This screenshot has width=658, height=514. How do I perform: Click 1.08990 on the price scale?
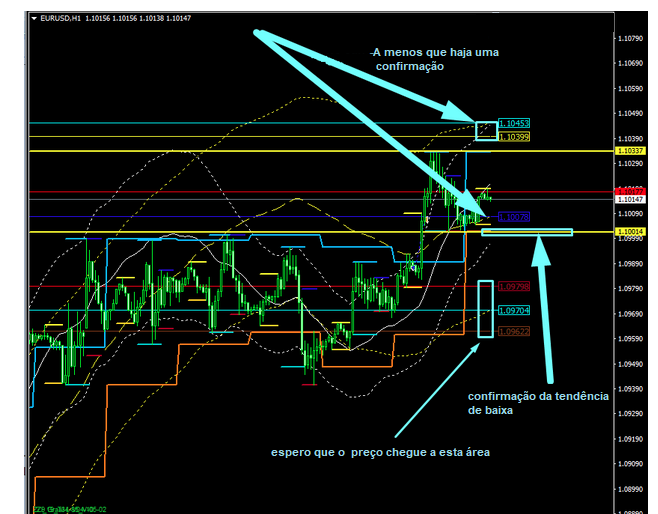630,489
